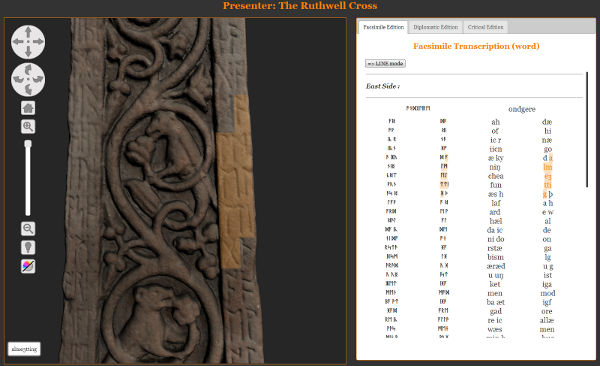The height and width of the screenshot is (366, 600).
Task: Click the rune heading above first column
Action: click(418, 108)
